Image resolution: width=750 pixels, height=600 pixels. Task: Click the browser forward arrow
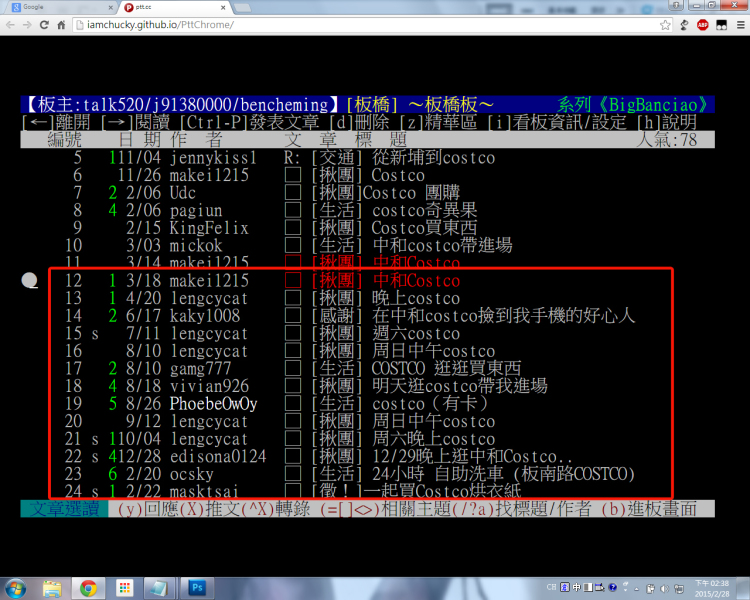tap(27, 25)
